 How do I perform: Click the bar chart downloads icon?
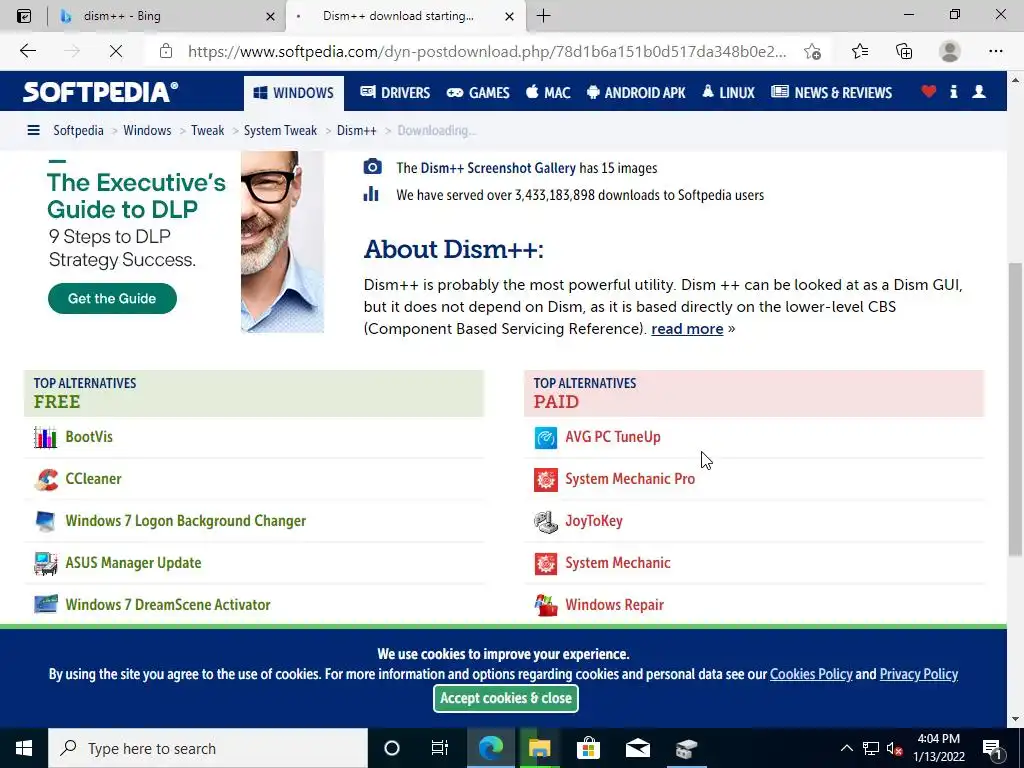coord(371,194)
